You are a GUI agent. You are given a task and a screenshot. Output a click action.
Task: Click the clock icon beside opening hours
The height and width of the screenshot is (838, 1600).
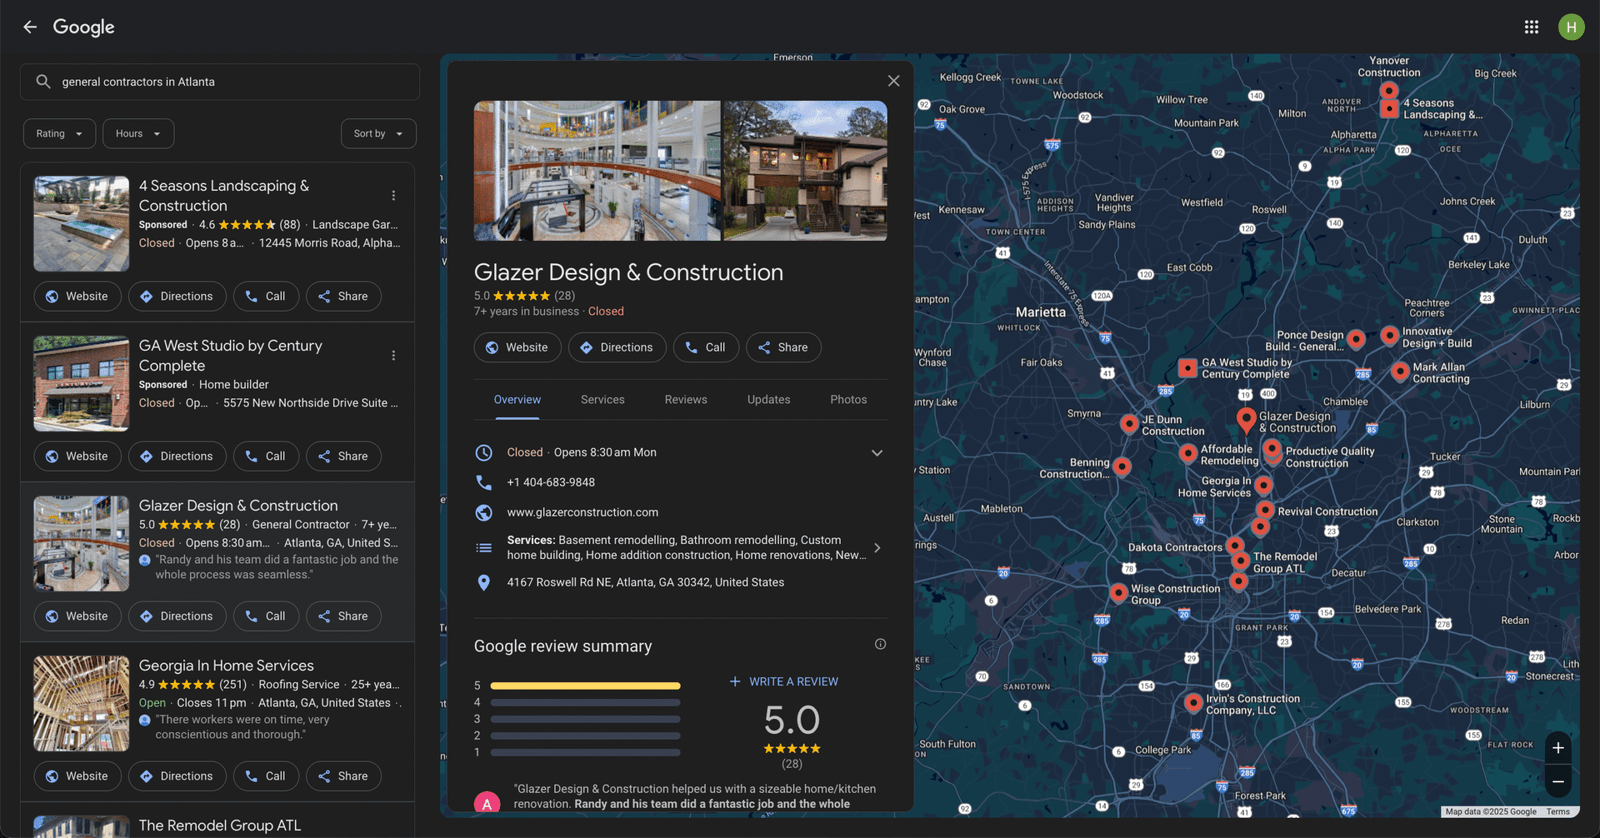(484, 452)
